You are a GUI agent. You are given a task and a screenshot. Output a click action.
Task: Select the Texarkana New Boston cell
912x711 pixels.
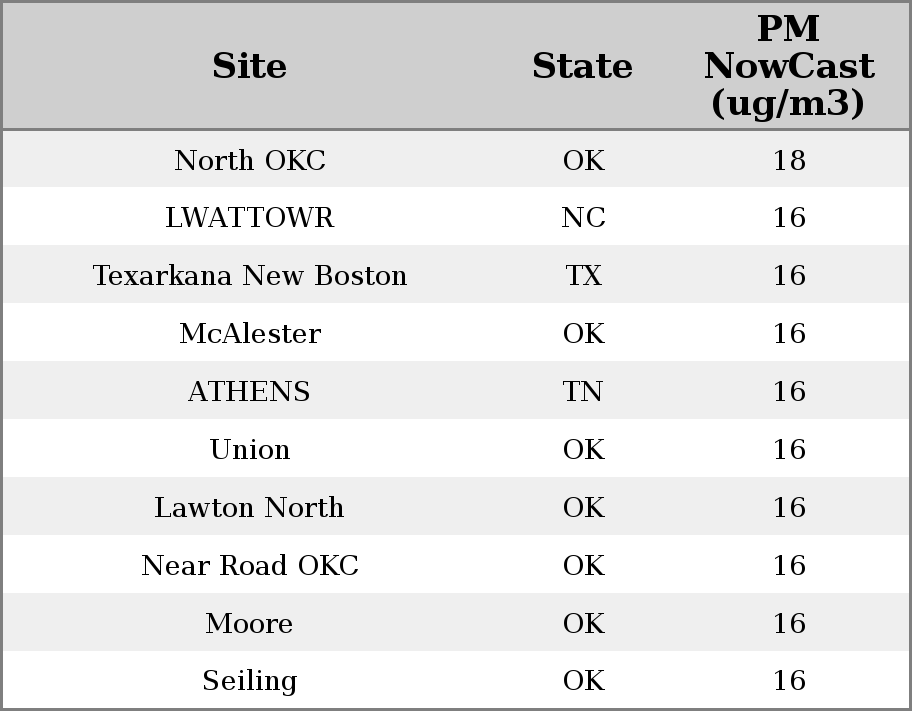pyautogui.click(x=250, y=275)
